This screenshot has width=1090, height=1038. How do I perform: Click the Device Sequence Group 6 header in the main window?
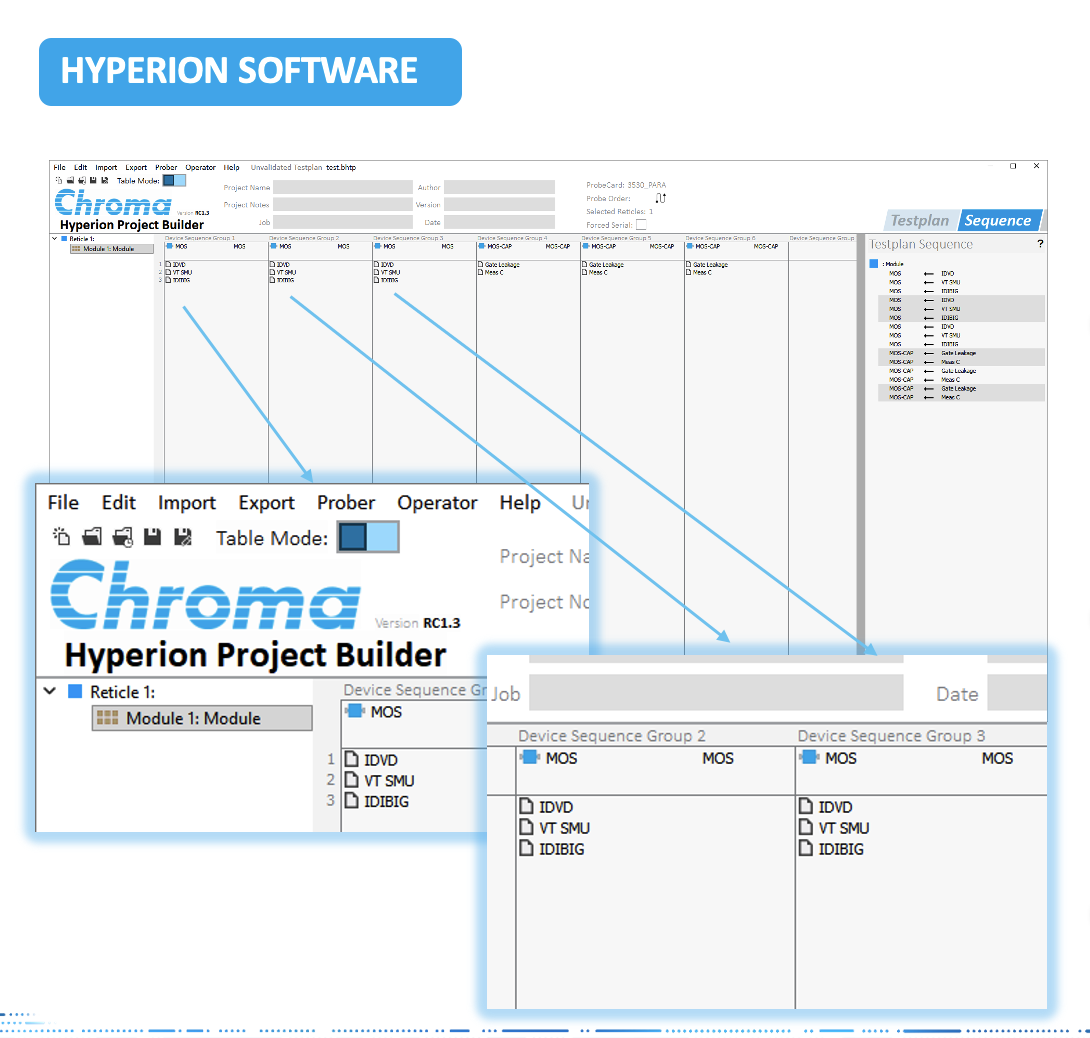[x=720, y=238]
